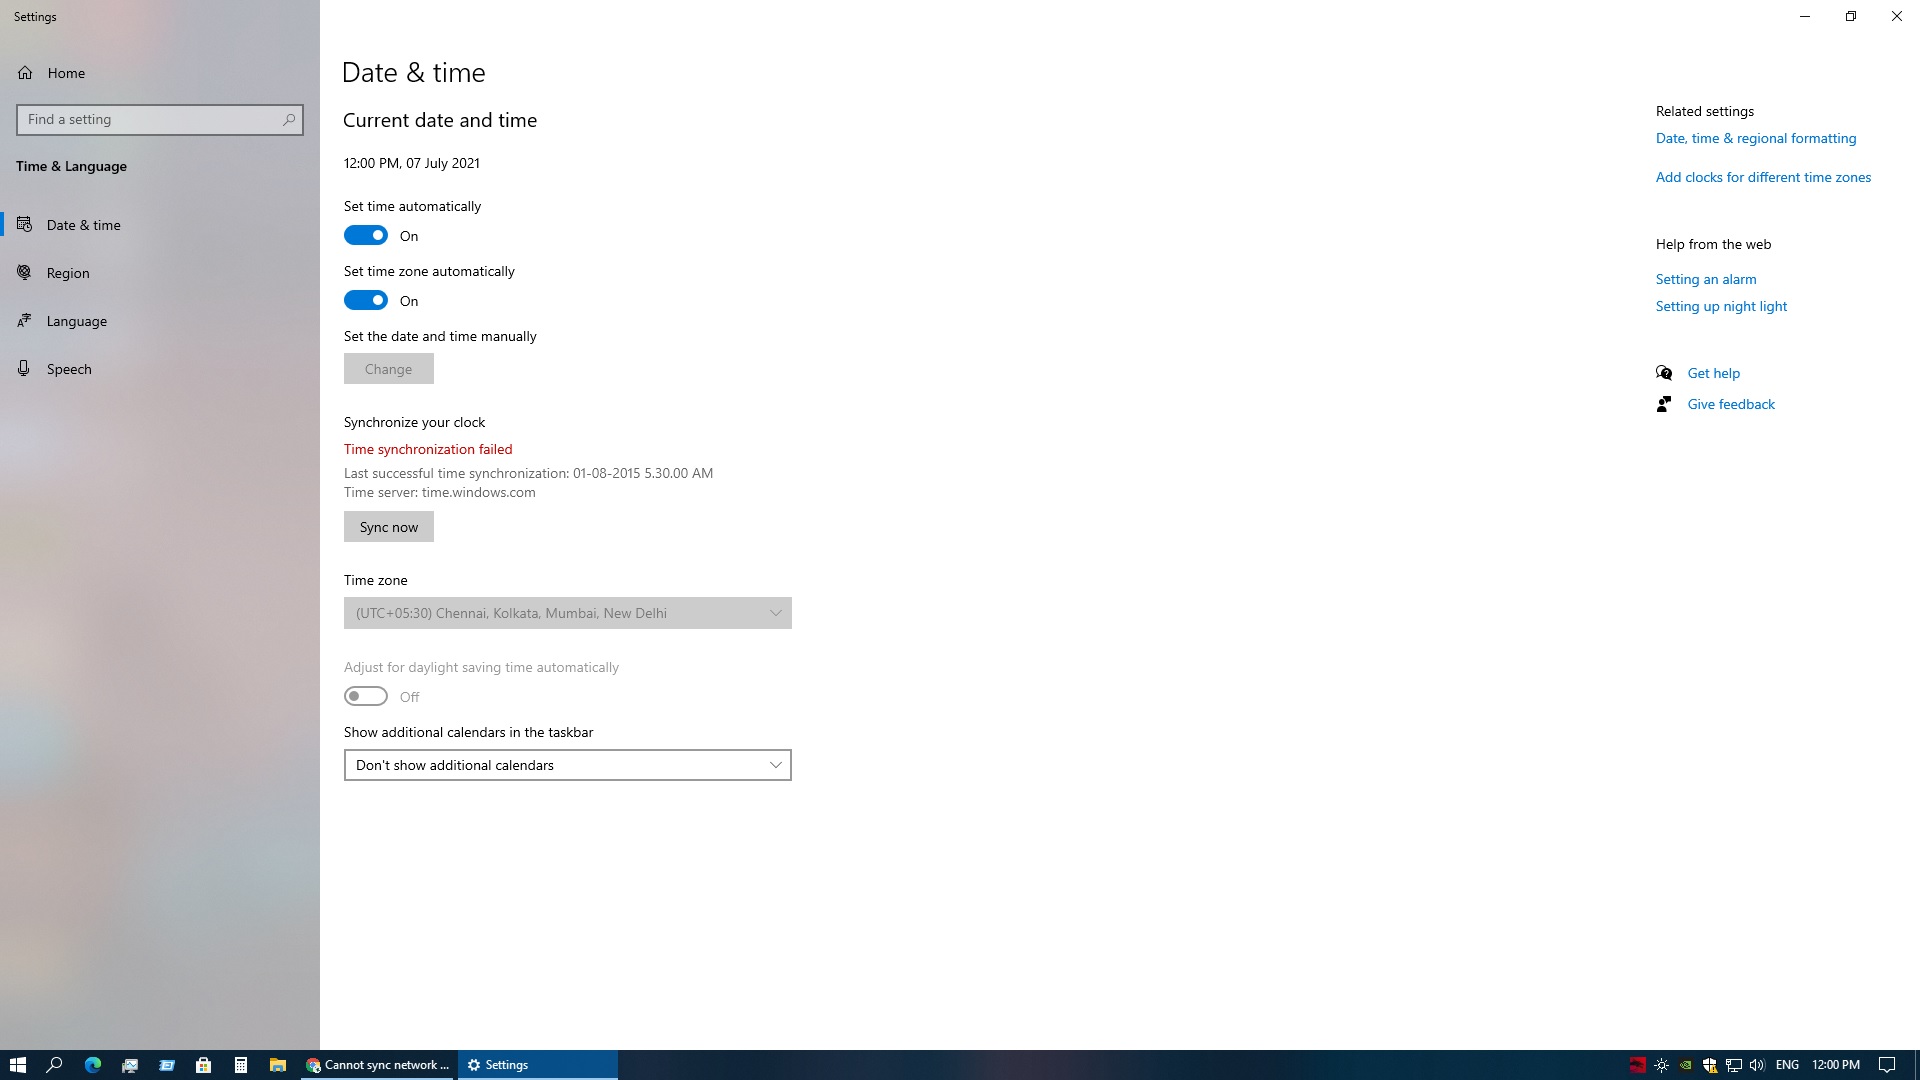Focus the Find a setting field
This screenshot has width=1920, height=1080.
150,120
